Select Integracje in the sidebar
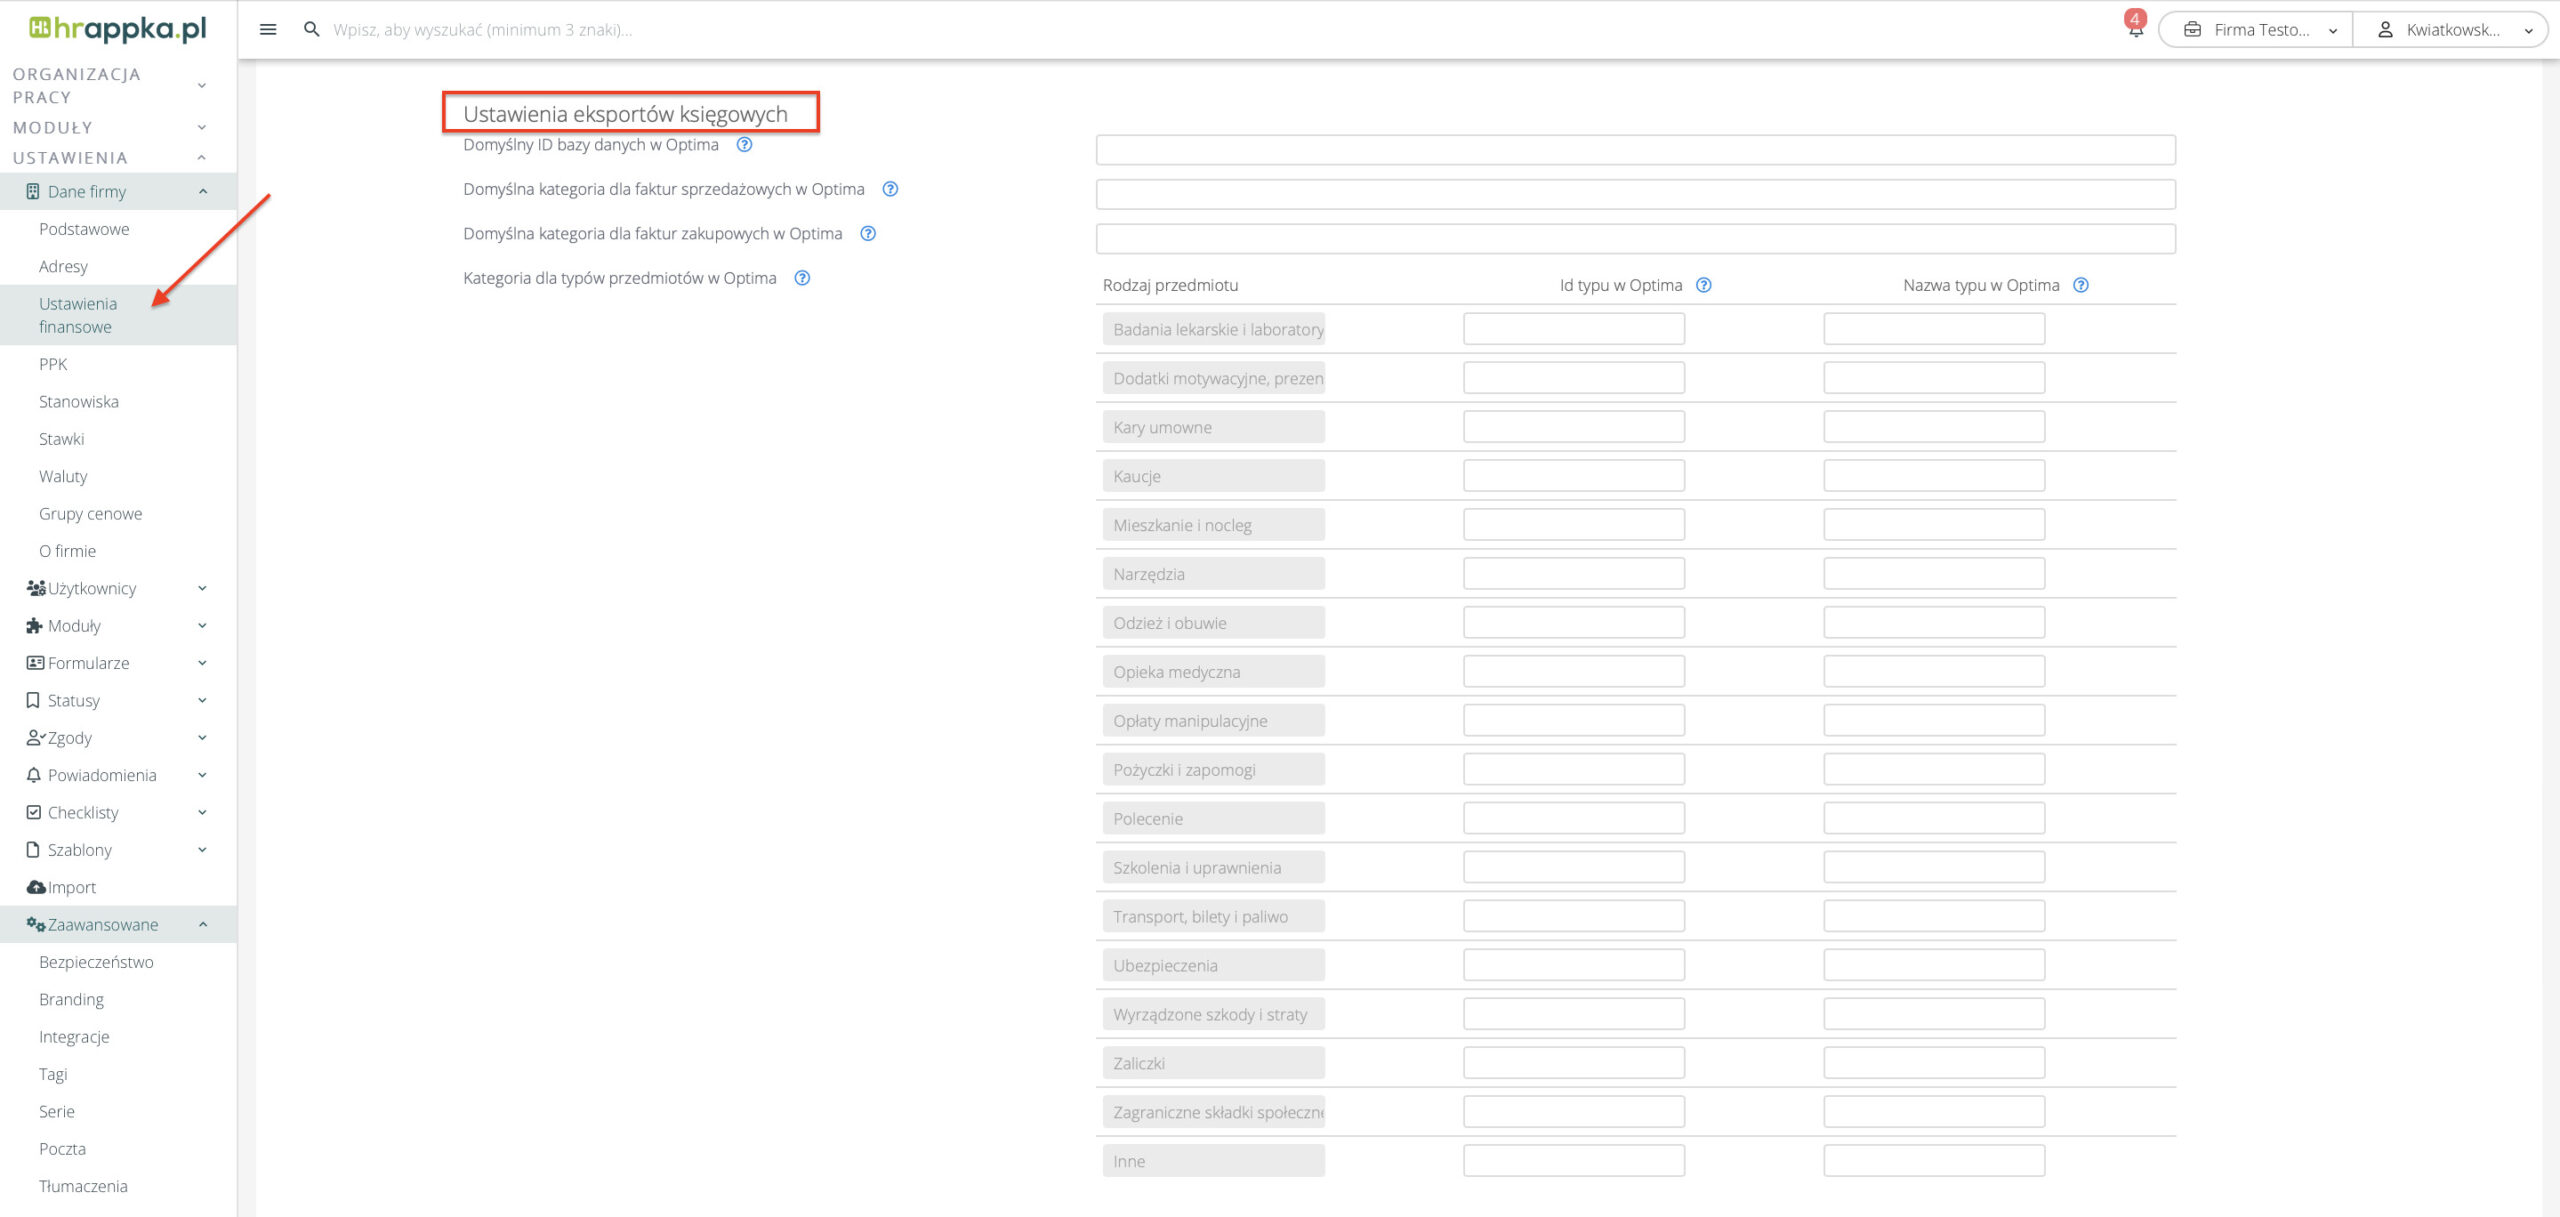The image size is (2560, 1217). (x=74, y=1037)
